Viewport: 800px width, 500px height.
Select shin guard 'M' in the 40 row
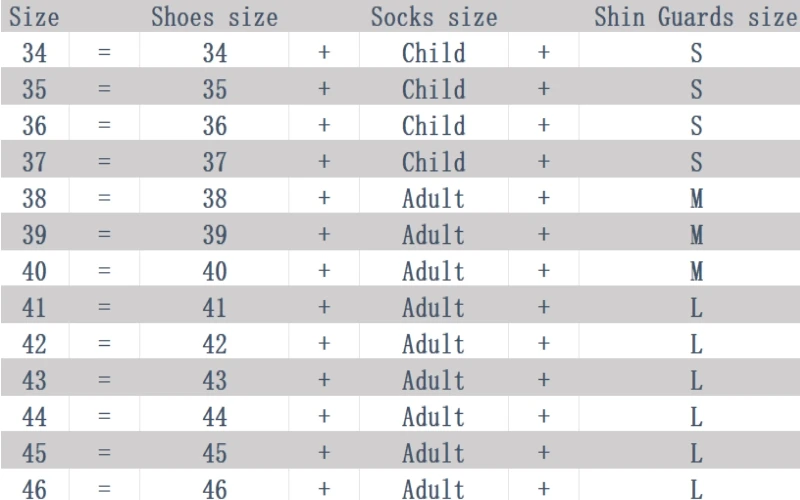(696, 271)
